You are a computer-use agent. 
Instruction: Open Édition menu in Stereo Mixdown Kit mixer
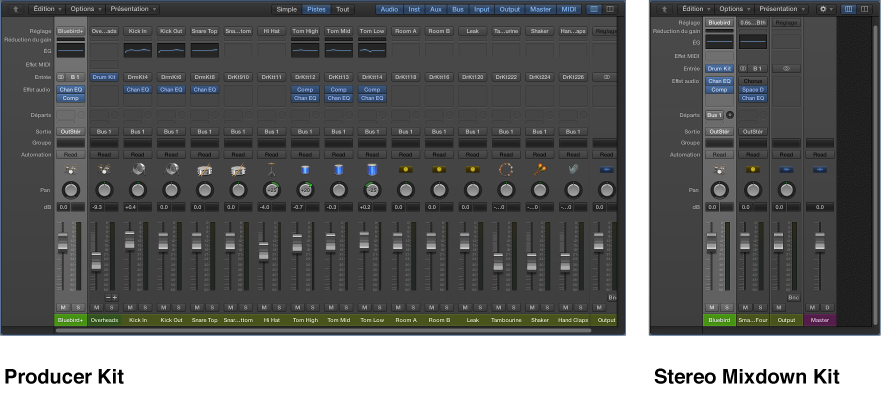click(x=696, y=9)
